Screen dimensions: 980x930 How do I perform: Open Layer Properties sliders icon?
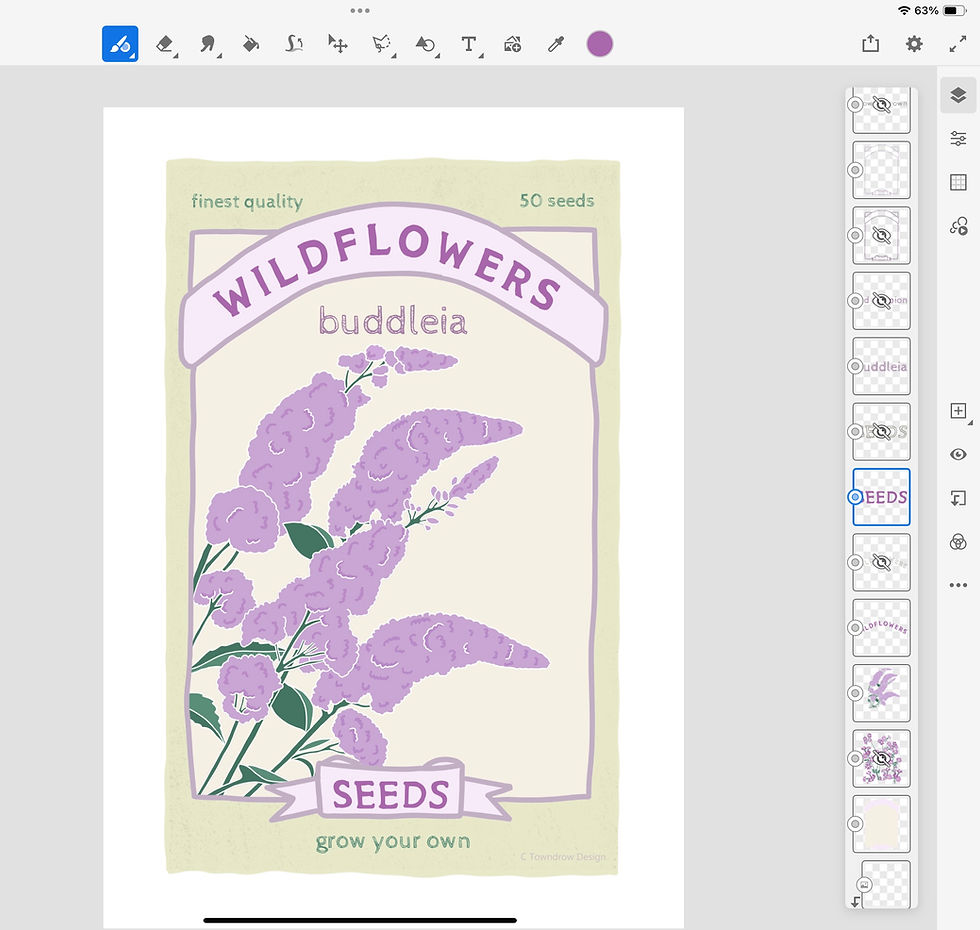coord(958,138)
